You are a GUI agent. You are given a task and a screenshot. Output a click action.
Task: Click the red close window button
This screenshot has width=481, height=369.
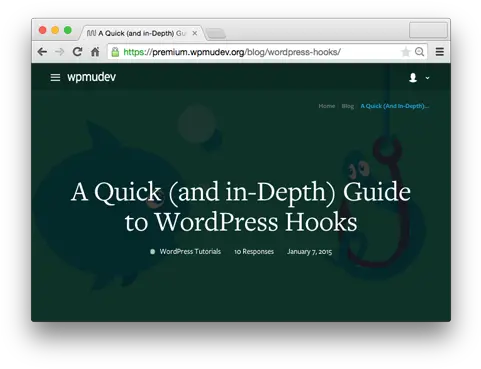42,30
